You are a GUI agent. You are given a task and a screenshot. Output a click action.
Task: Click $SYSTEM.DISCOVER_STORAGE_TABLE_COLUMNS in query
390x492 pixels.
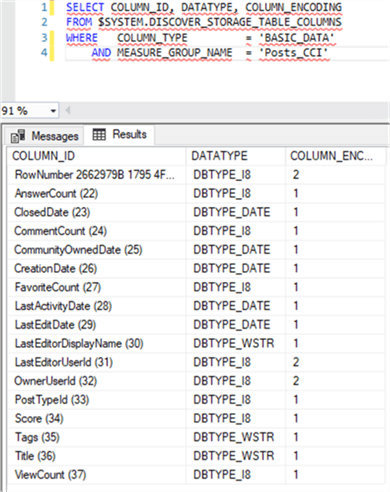(220, 22)
